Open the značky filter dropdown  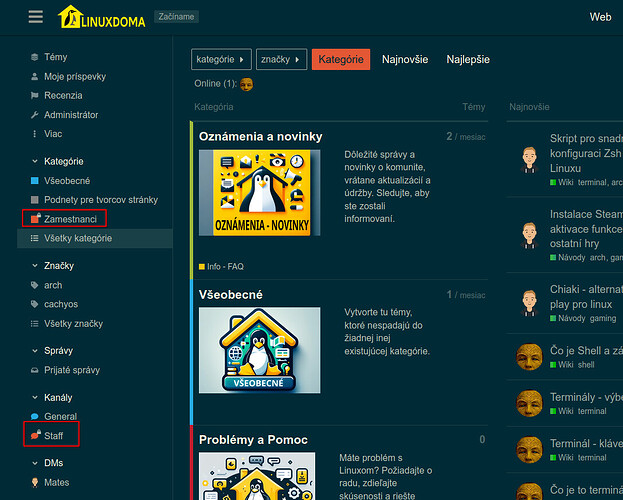[x=281, y=59]
